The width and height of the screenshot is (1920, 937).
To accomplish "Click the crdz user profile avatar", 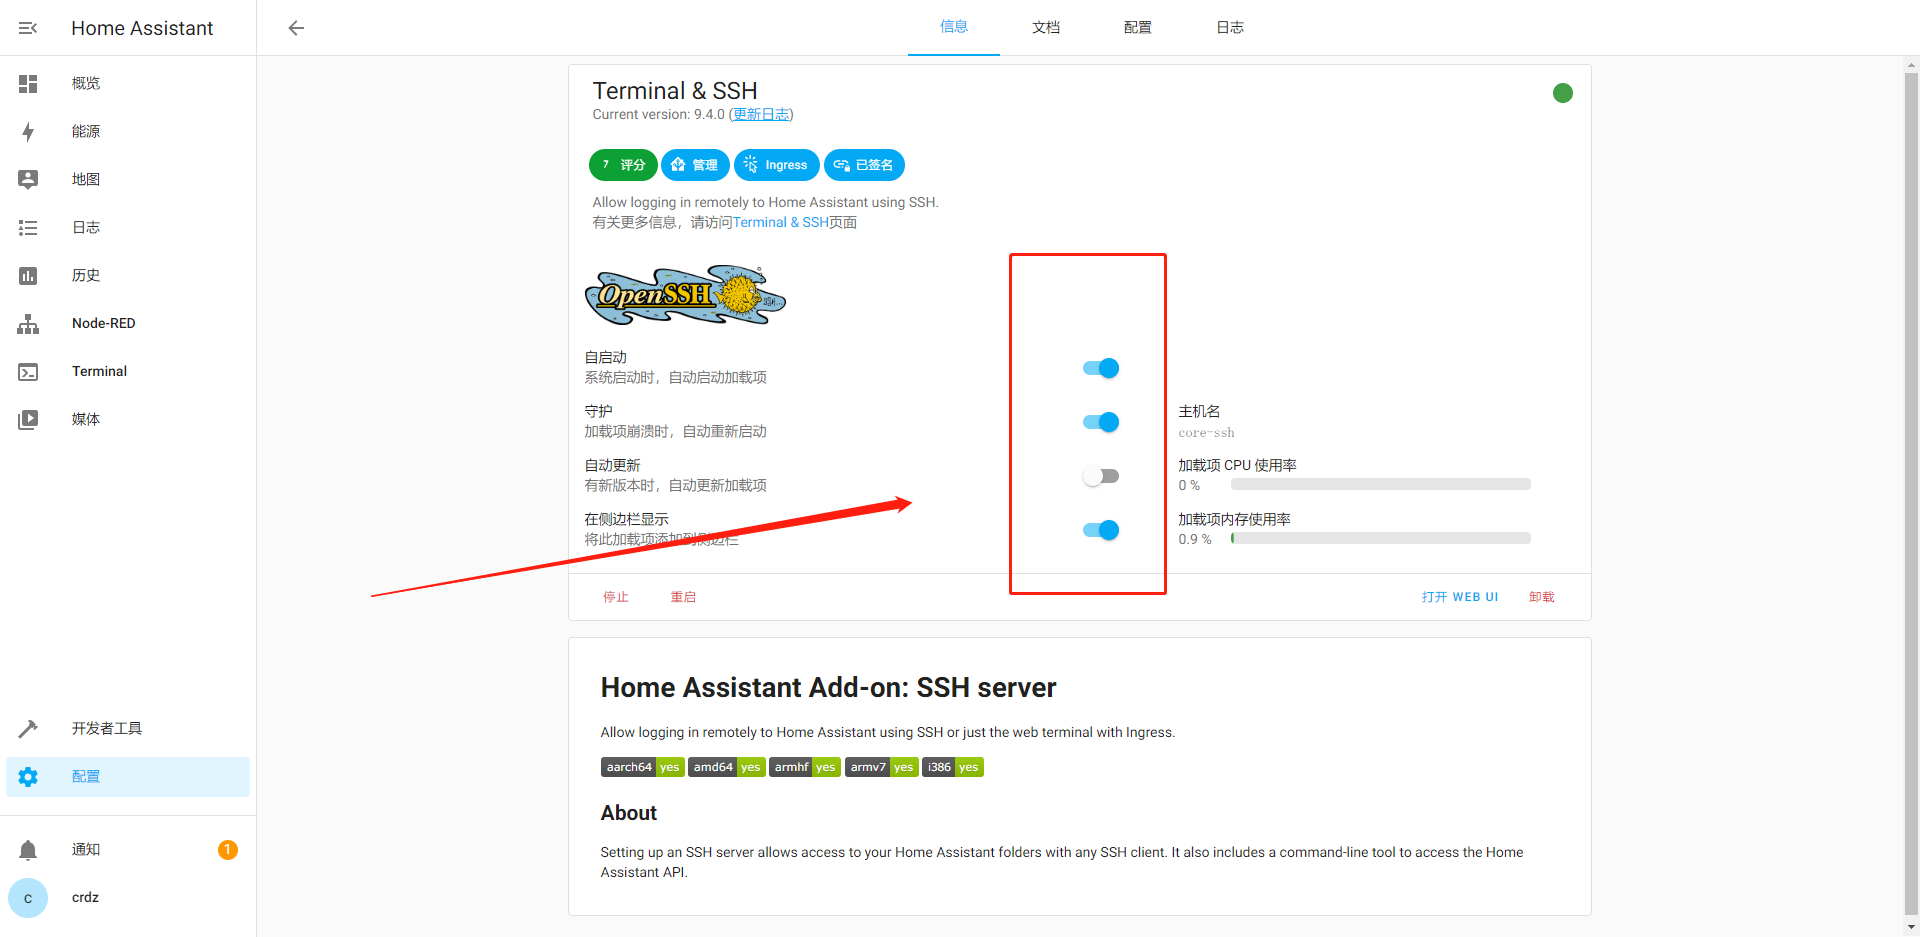I will tap(28, 898).
